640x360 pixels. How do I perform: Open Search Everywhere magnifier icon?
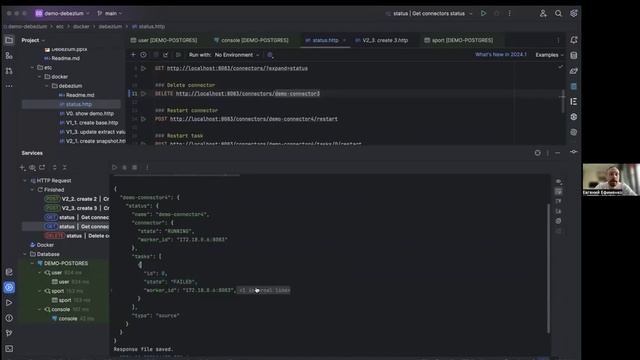pos(558,13)
